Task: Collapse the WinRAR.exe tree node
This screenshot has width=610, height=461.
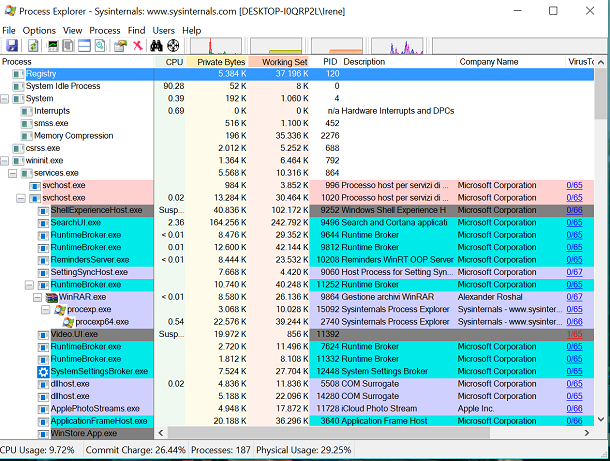Action: [37, 298]
